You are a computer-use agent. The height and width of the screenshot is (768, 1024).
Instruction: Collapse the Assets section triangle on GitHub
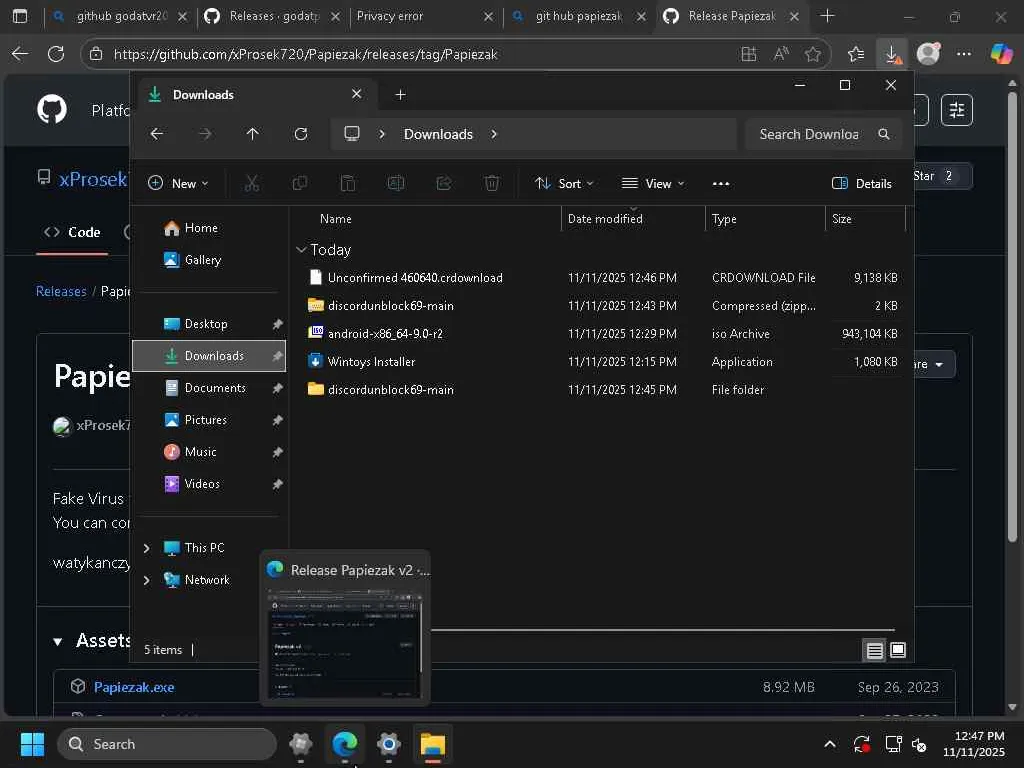coord(58,642)
